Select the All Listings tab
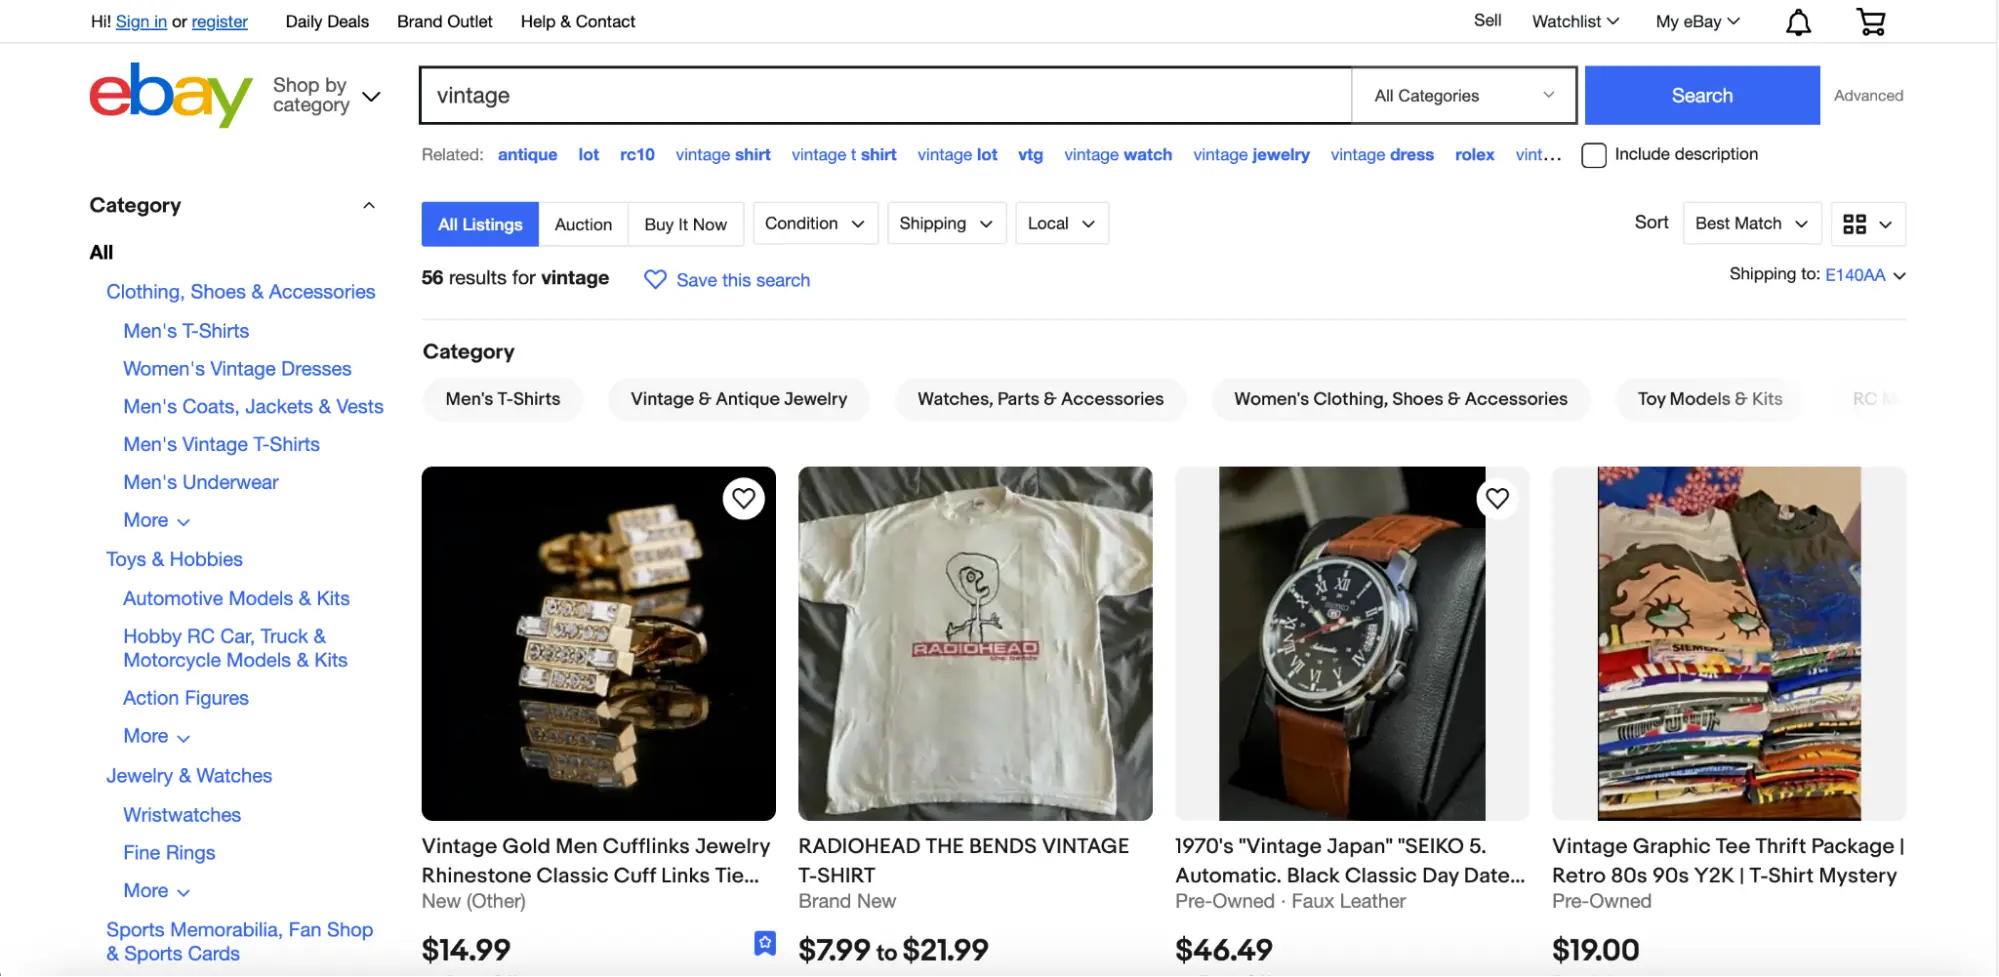1999x977 pixels. click(480, 224)
